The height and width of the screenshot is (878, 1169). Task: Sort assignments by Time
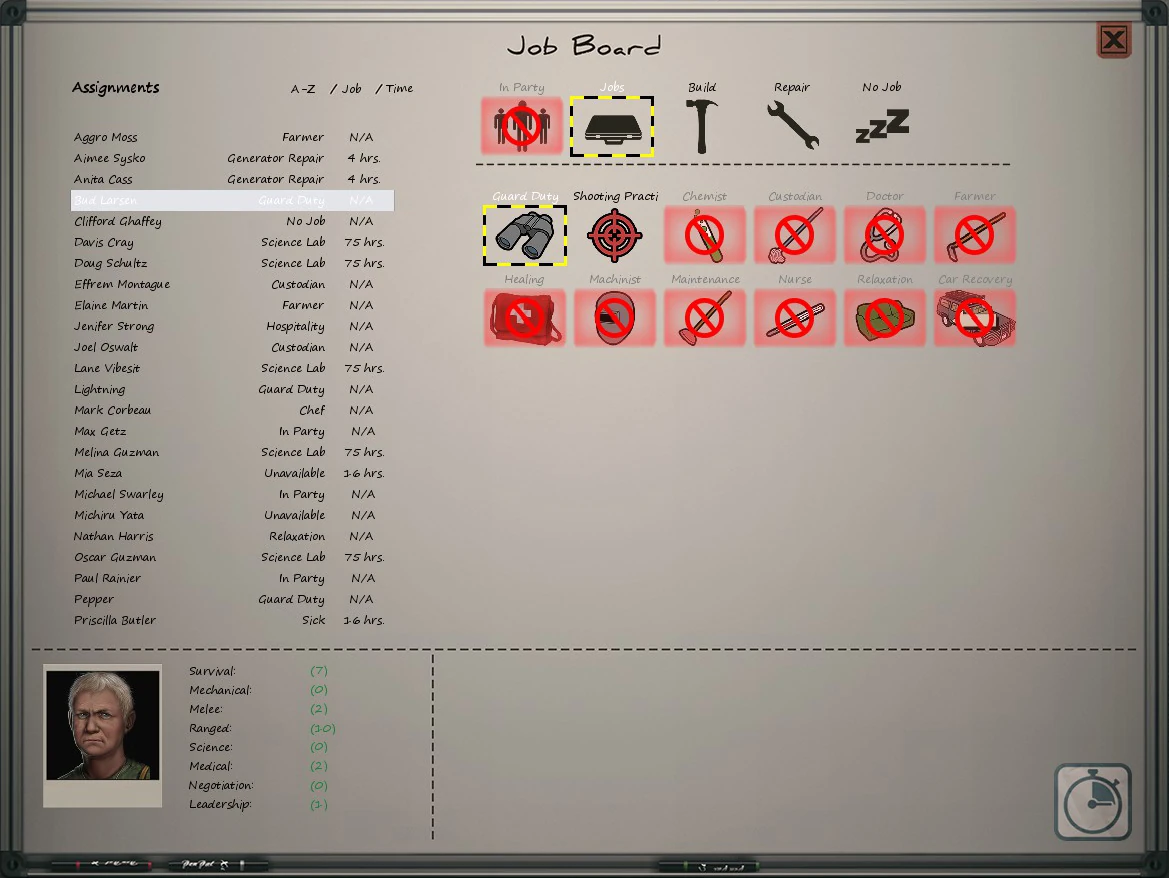[x=399, y=89]
